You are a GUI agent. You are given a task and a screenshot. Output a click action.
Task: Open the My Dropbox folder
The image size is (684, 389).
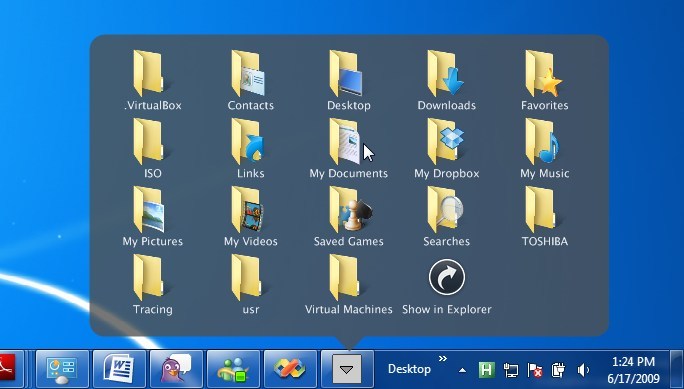click(x=446, y=147)
